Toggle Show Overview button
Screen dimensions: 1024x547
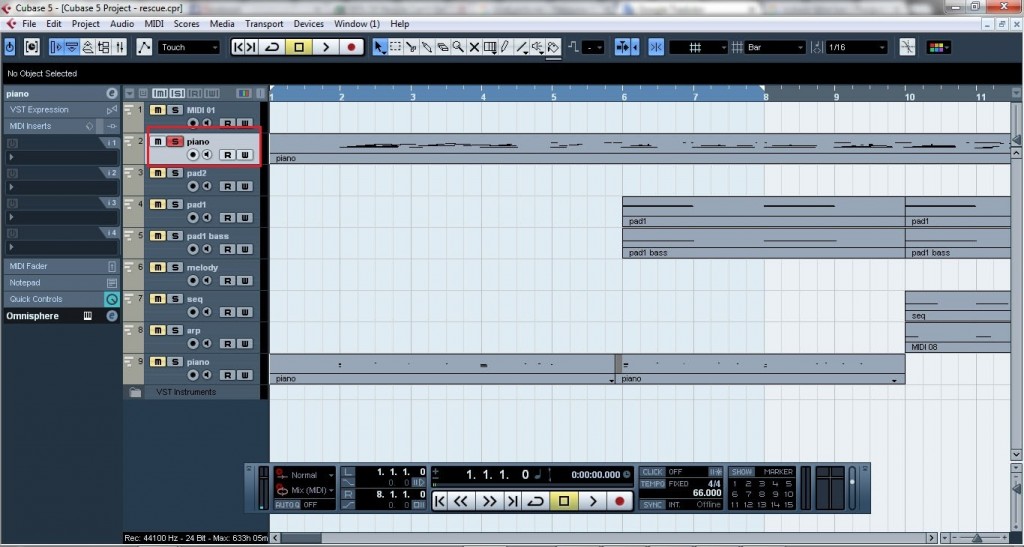88,47
